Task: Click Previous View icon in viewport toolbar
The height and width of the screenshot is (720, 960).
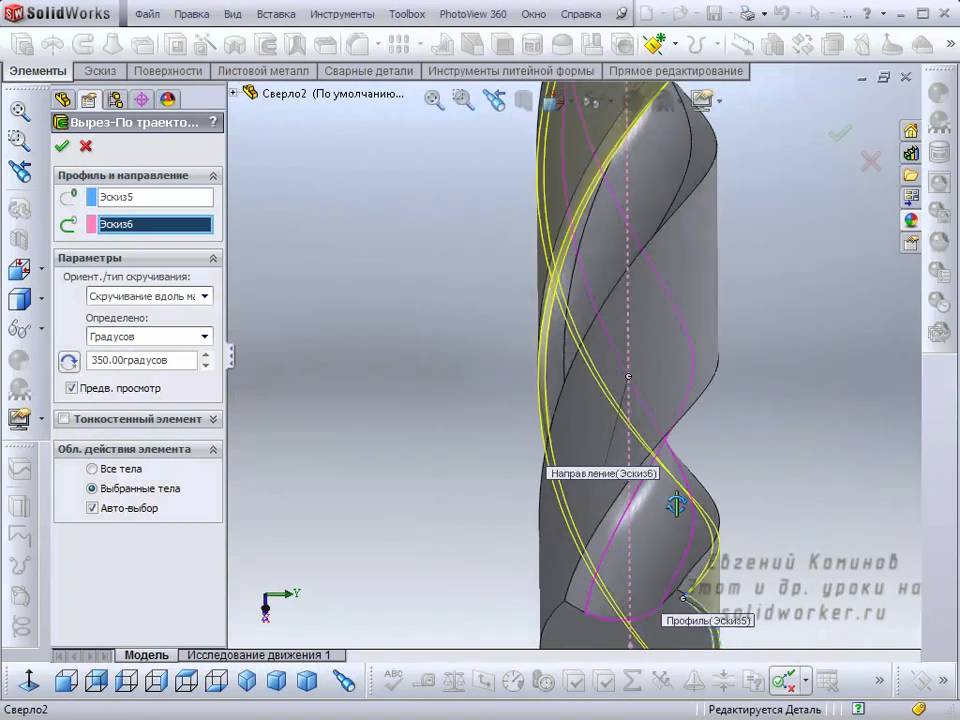Action: coord(493,100)
